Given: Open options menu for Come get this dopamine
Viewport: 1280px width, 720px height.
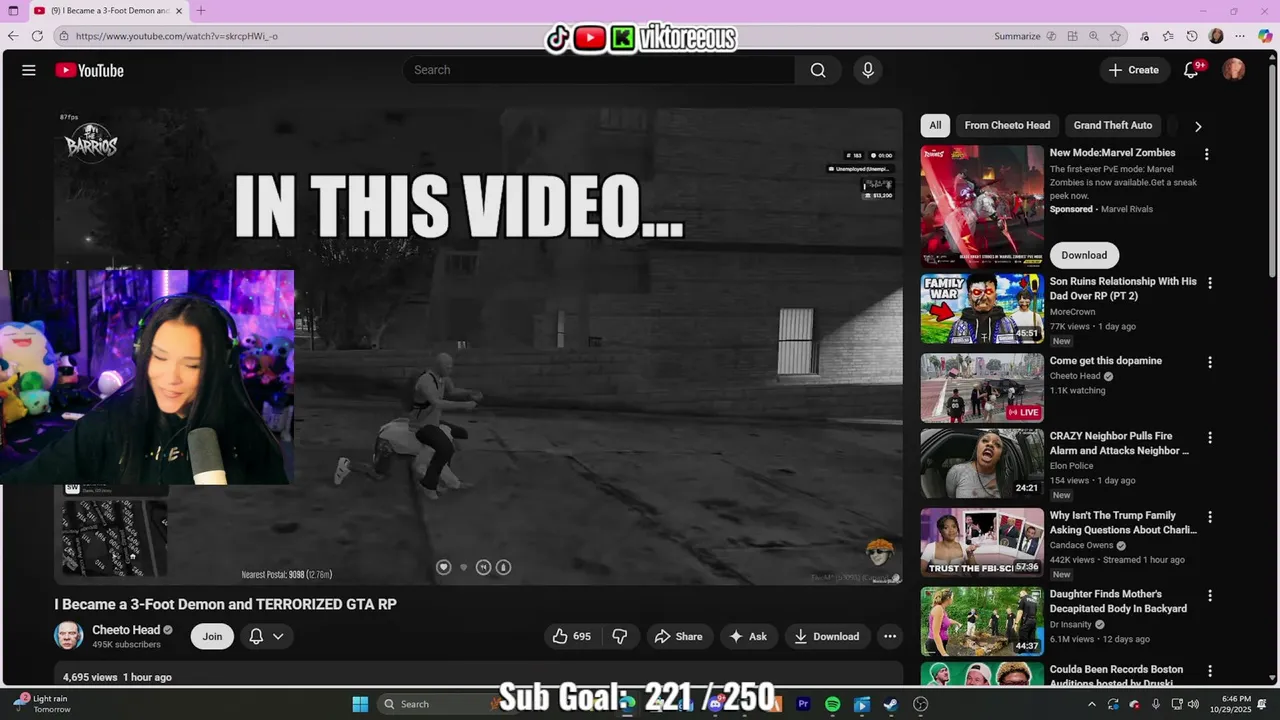Looking at the screenshot, I should tap(1209, 362).
